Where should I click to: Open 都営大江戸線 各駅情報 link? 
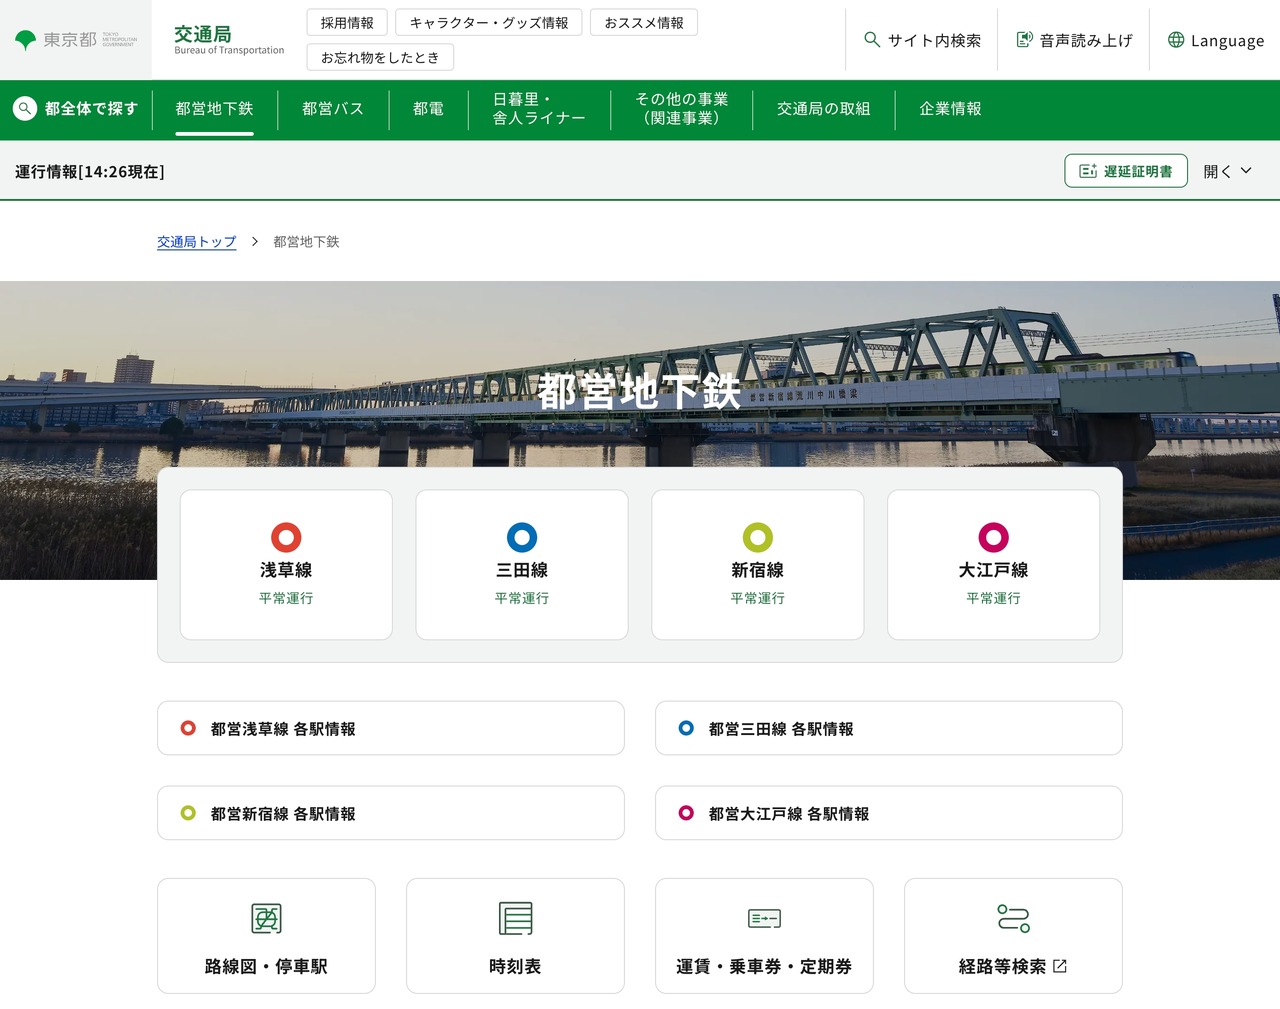(889, 813)
